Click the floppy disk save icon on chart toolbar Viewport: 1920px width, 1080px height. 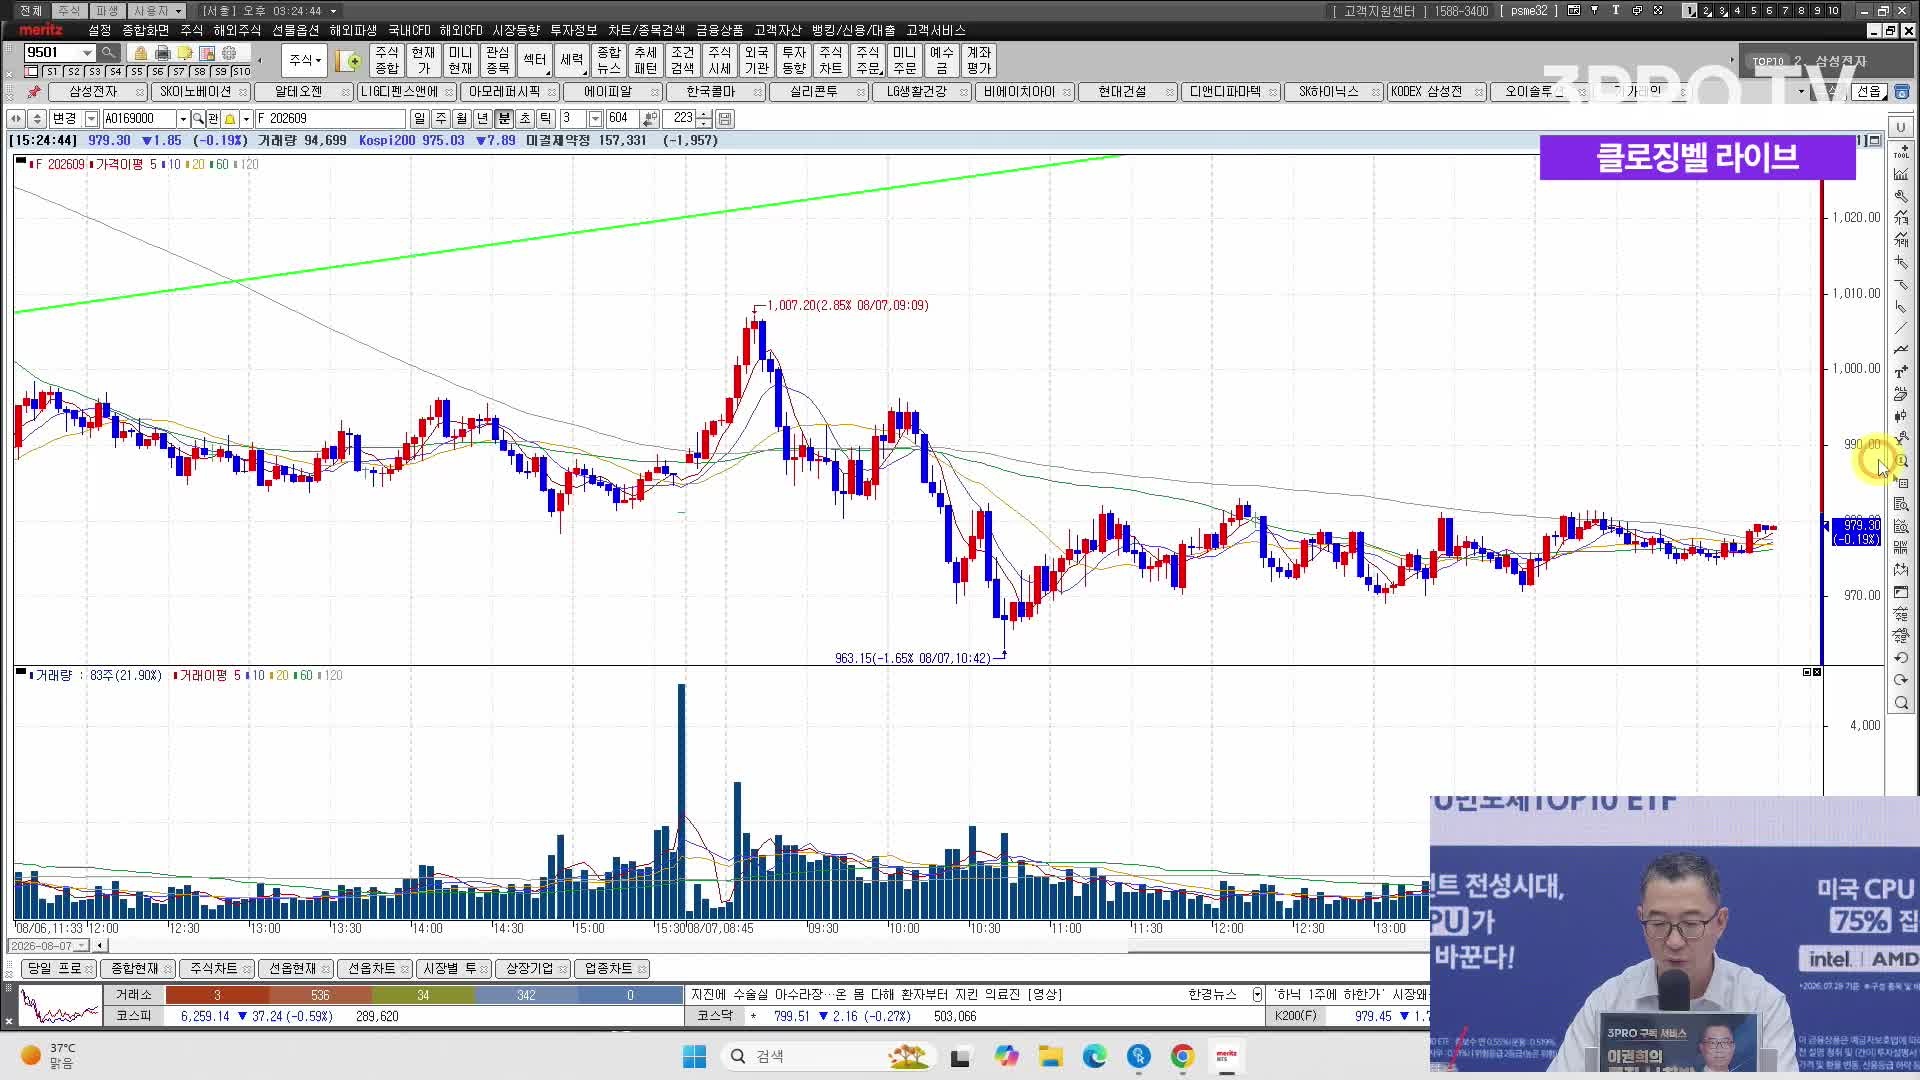(x=725, y=119)
